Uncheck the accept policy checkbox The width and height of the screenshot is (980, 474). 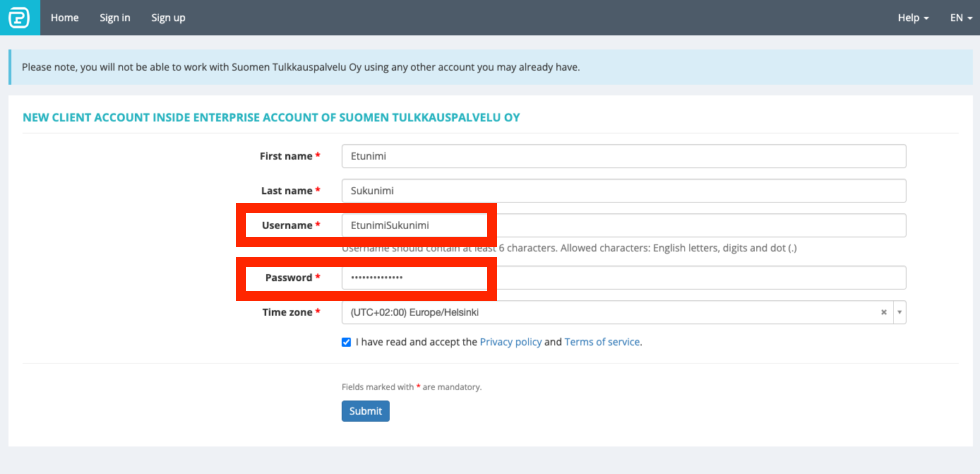pyautogui.click(x=346, y=342)
